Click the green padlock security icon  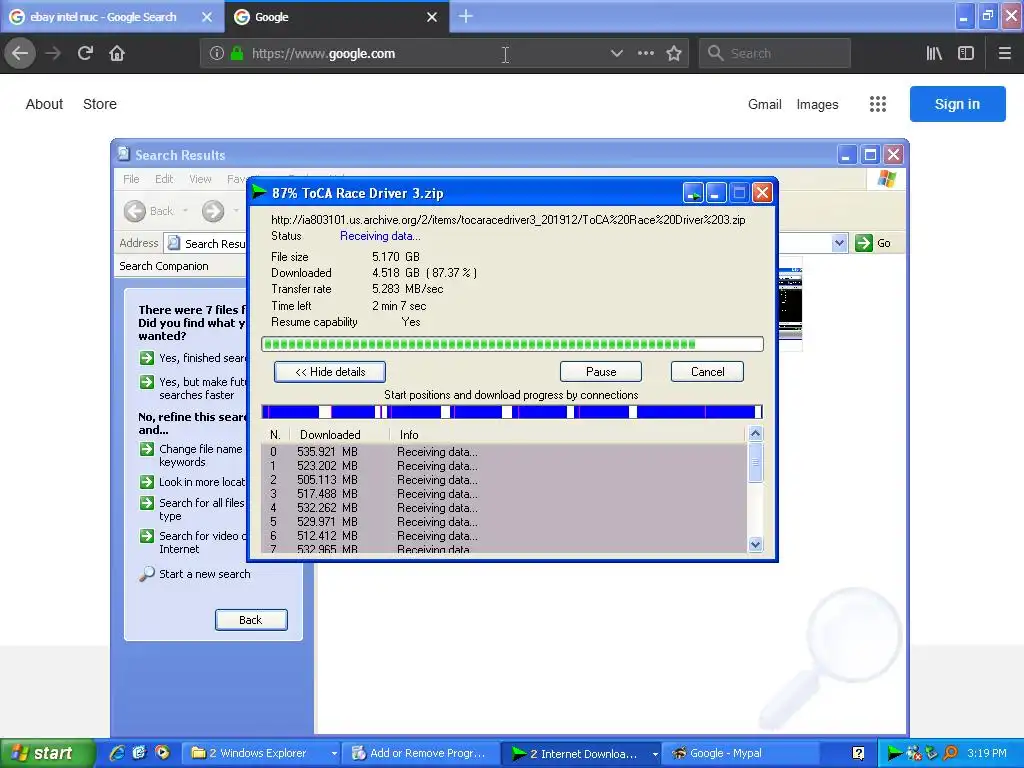[237, 54]
